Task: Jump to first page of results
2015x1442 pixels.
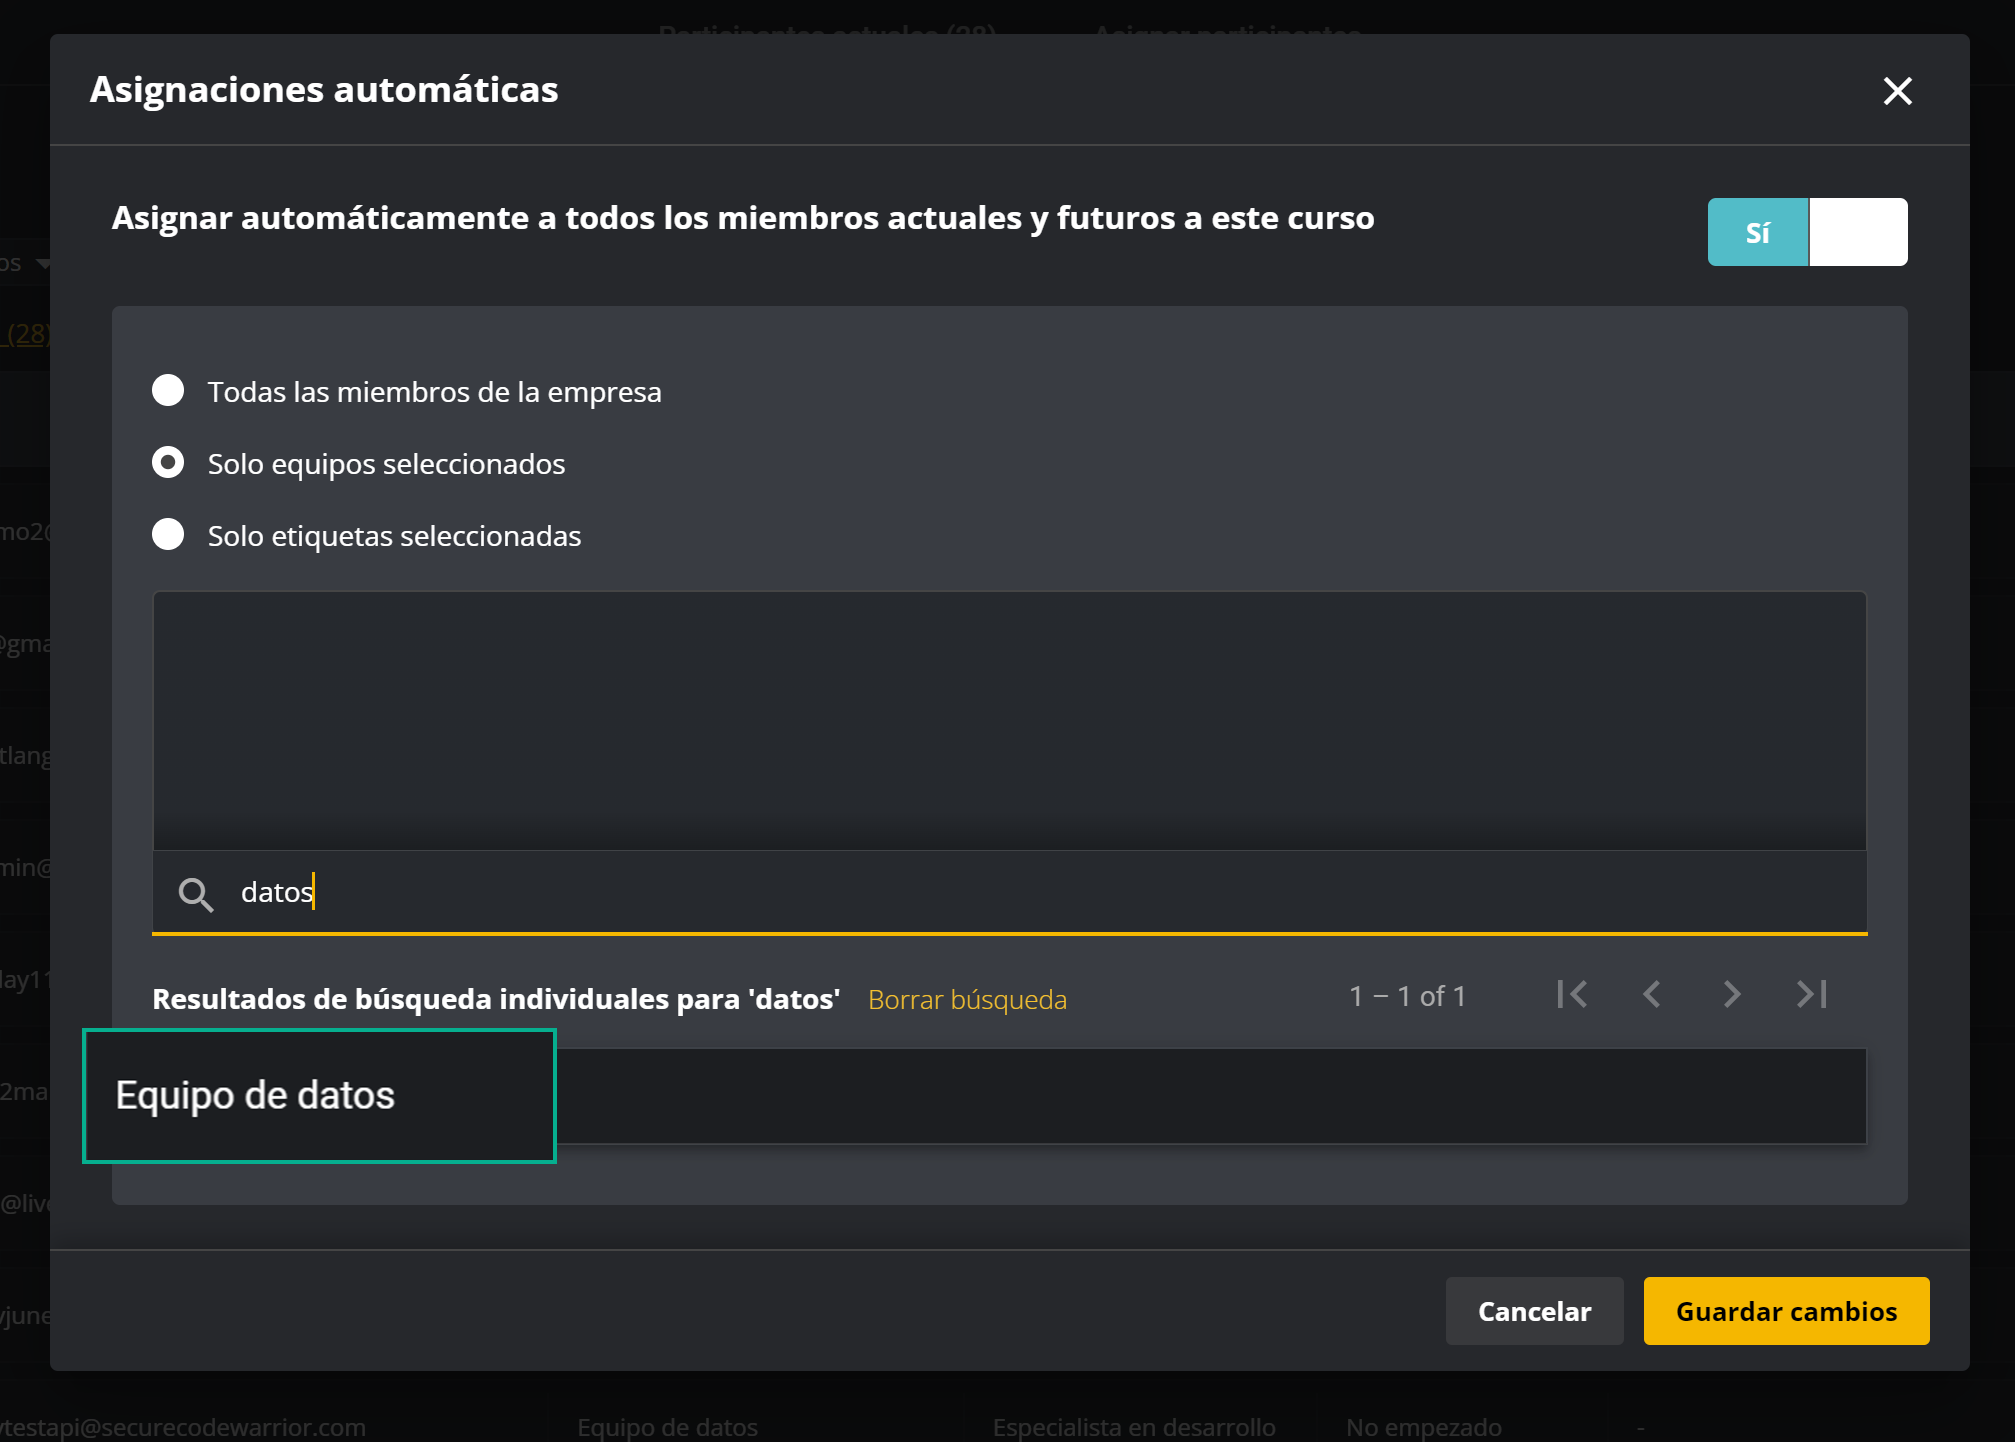Action: click(1572, 994)
